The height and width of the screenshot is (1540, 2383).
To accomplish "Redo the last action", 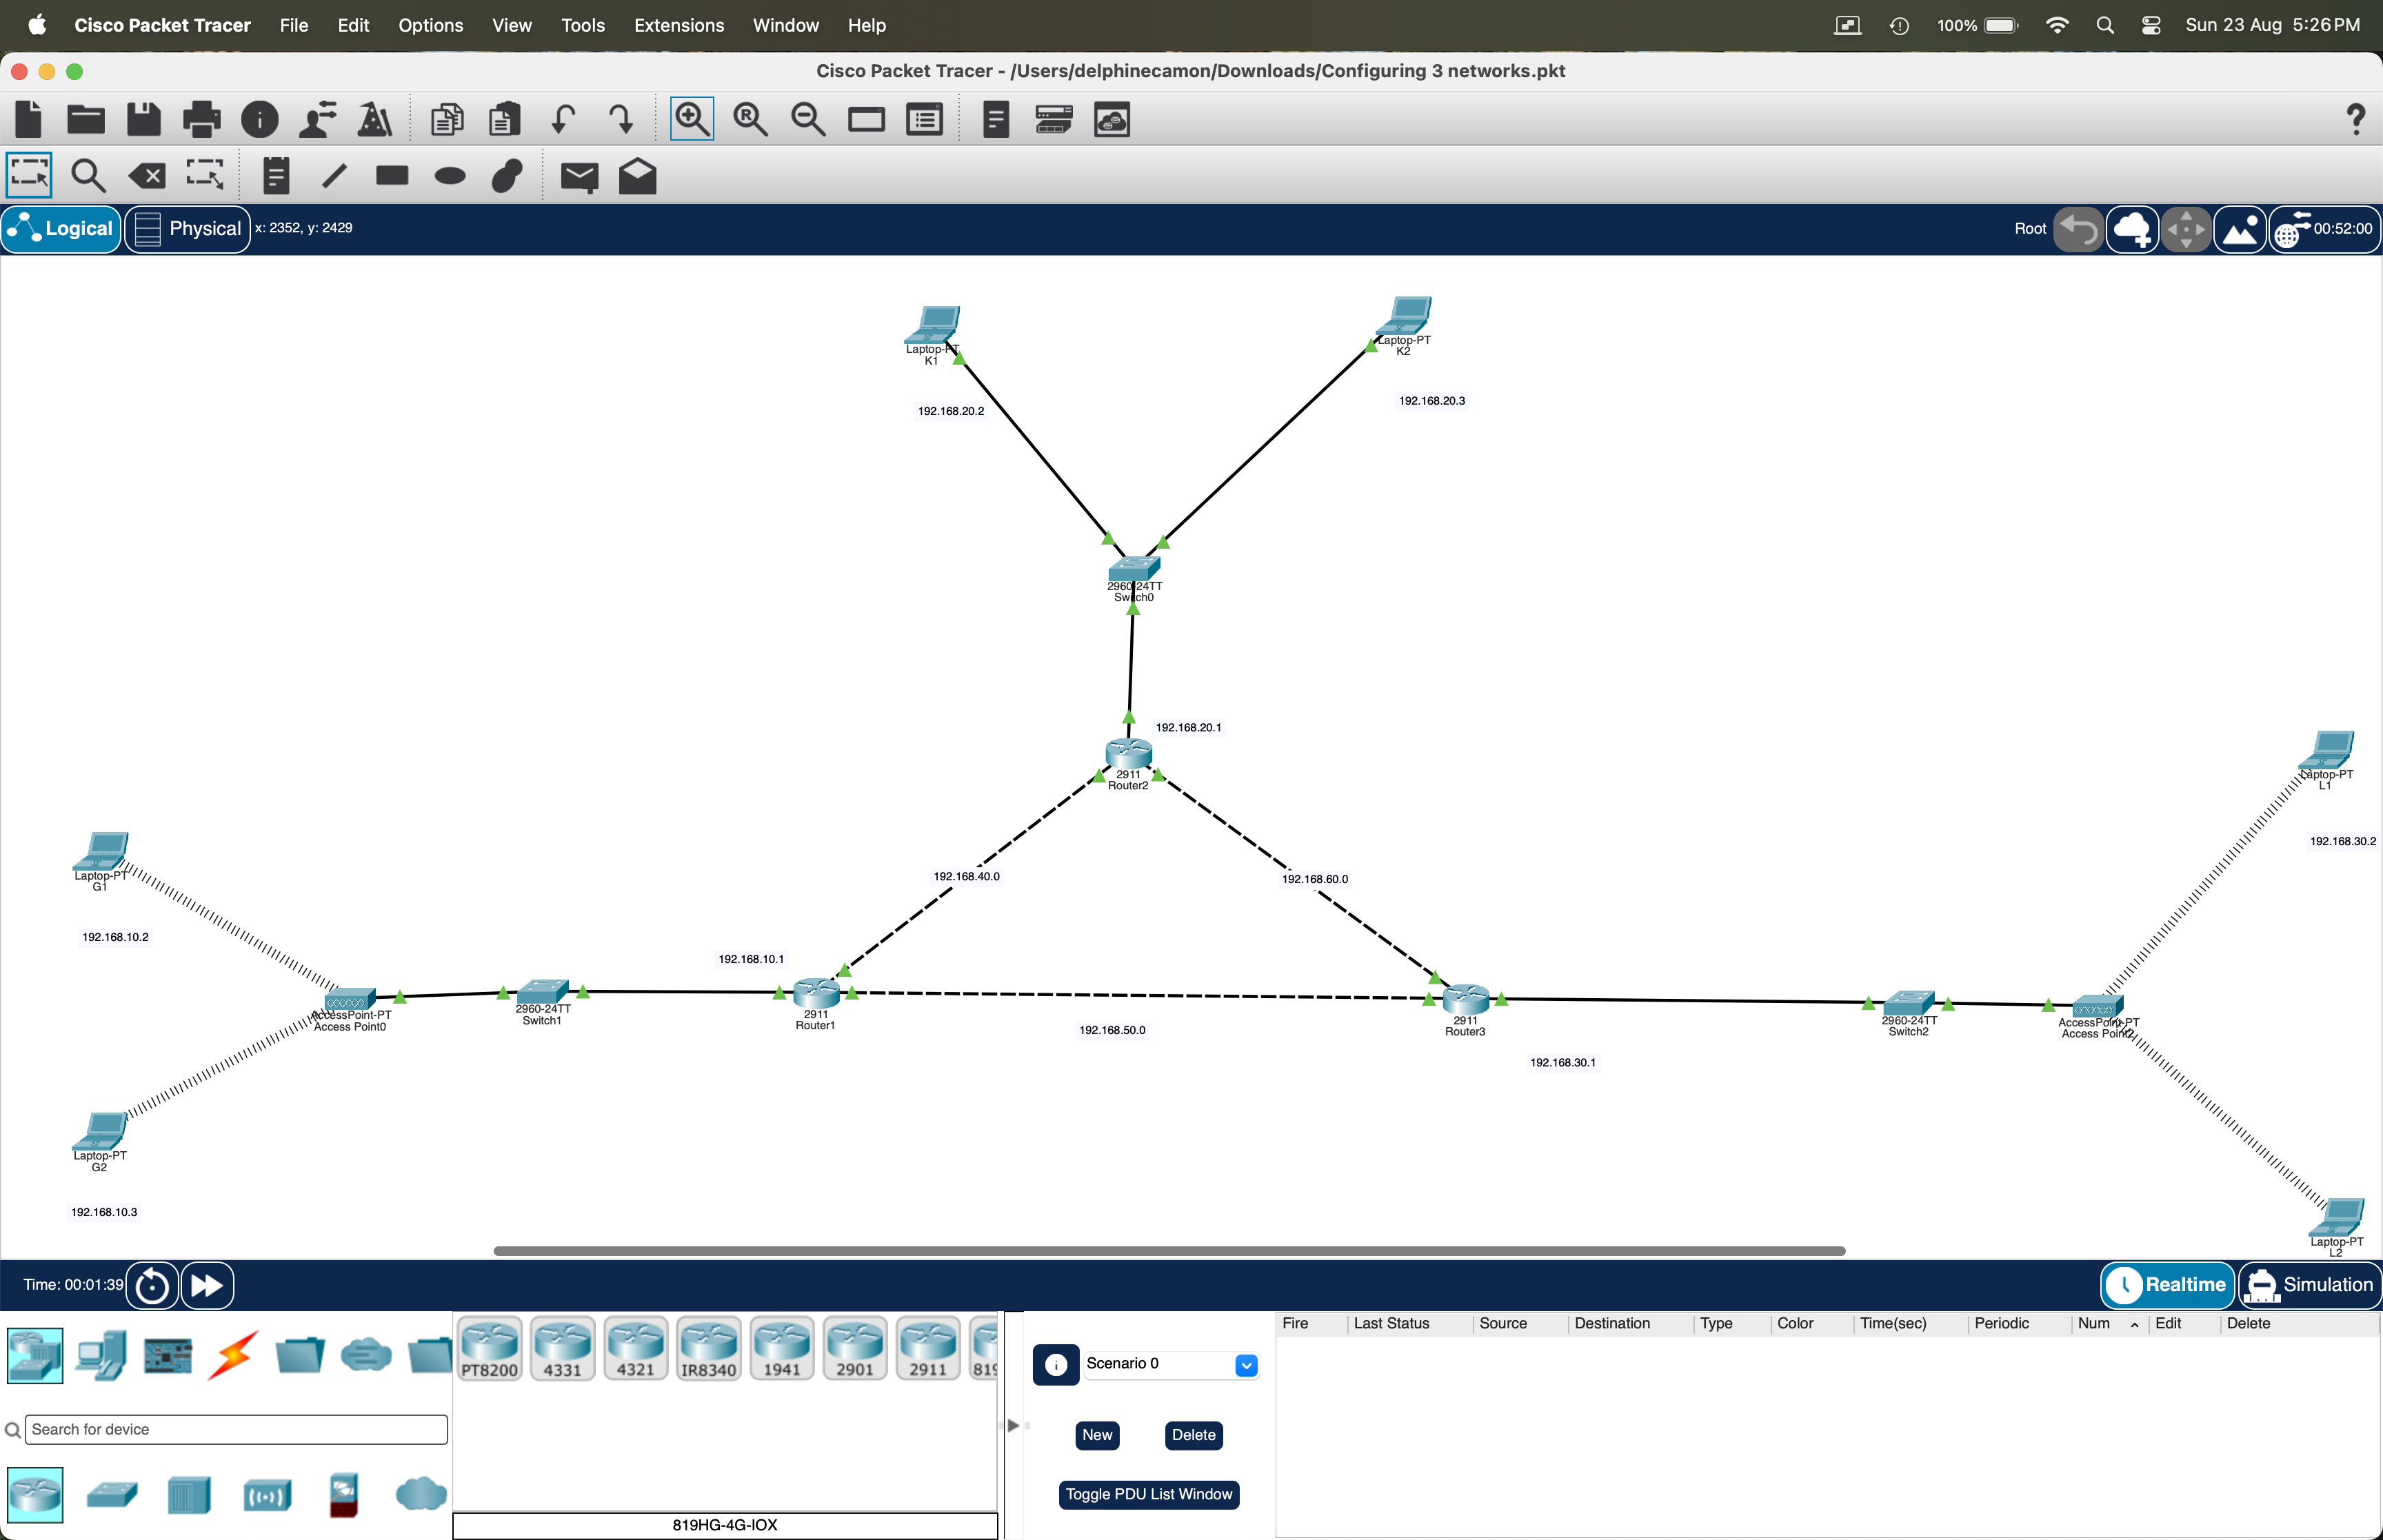I will point(621,119).
